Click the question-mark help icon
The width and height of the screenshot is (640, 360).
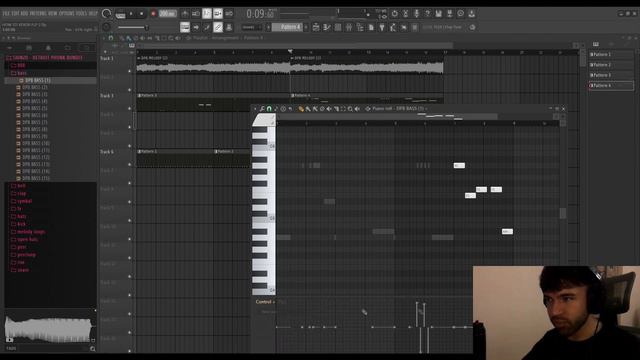[x=427, y=13]
